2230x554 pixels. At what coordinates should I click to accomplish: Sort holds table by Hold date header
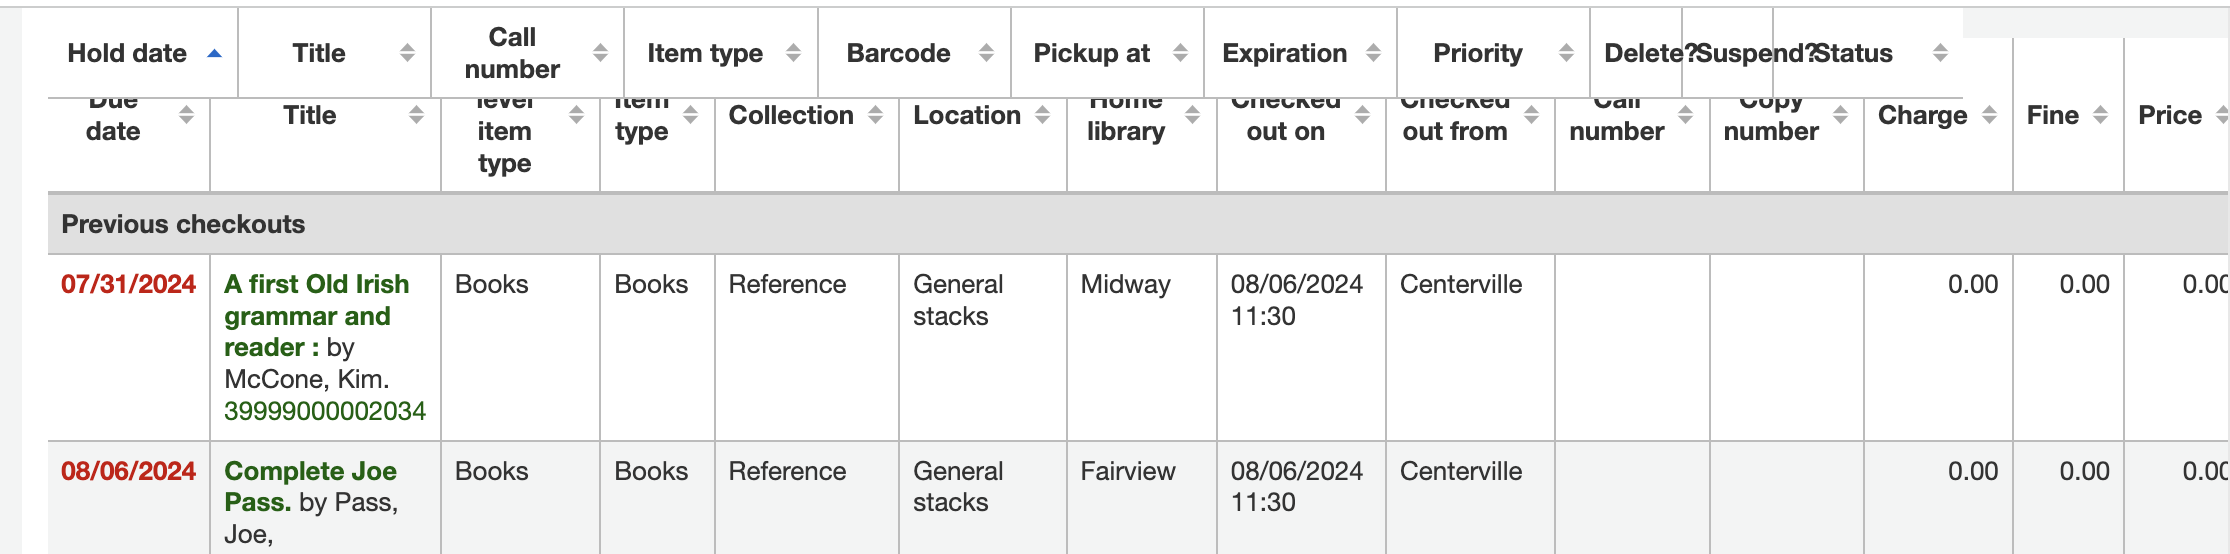(x=127, y=53)
